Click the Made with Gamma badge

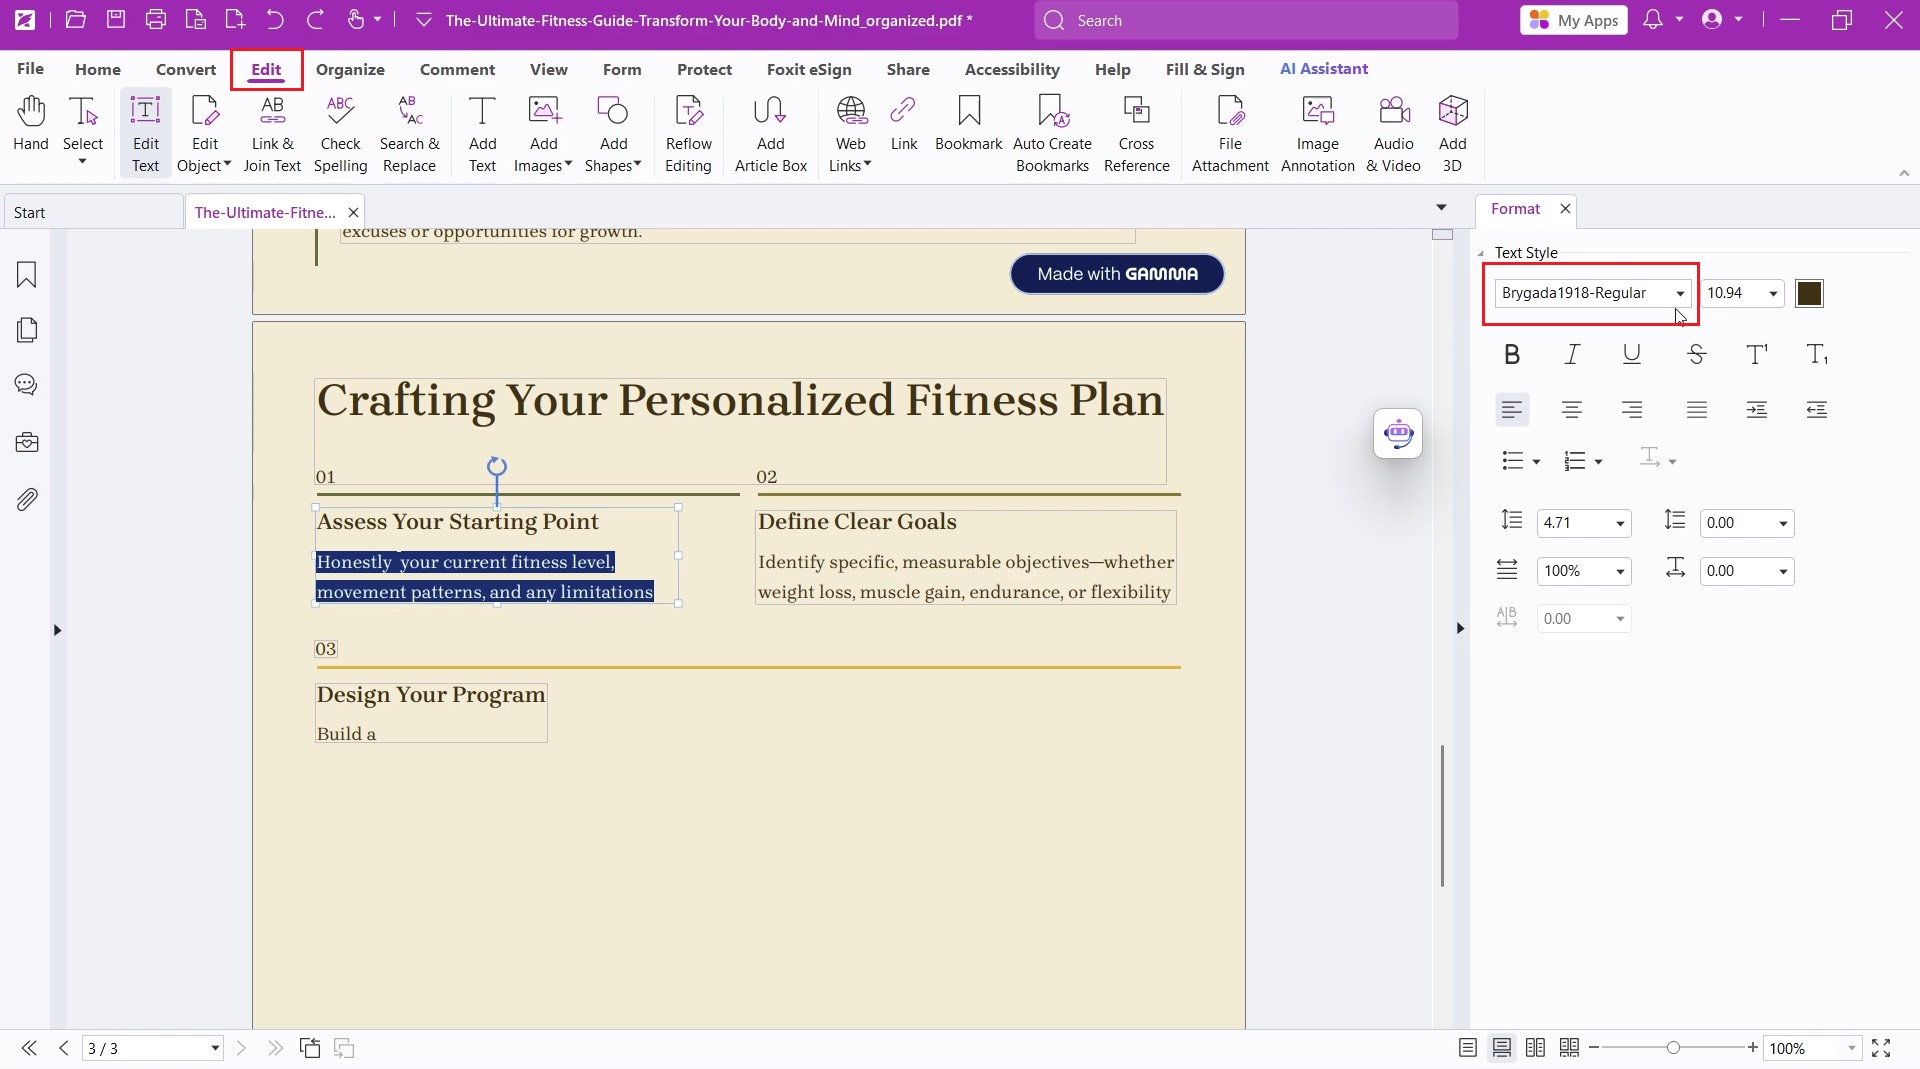(x=1117, y=274)
